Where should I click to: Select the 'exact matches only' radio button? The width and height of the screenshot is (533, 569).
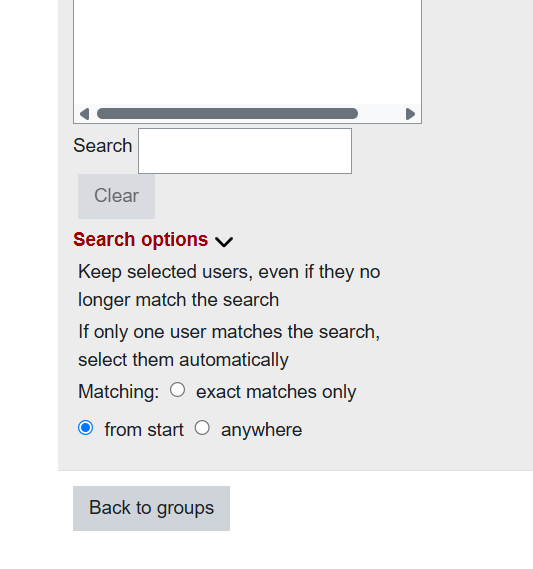point(177,390)
